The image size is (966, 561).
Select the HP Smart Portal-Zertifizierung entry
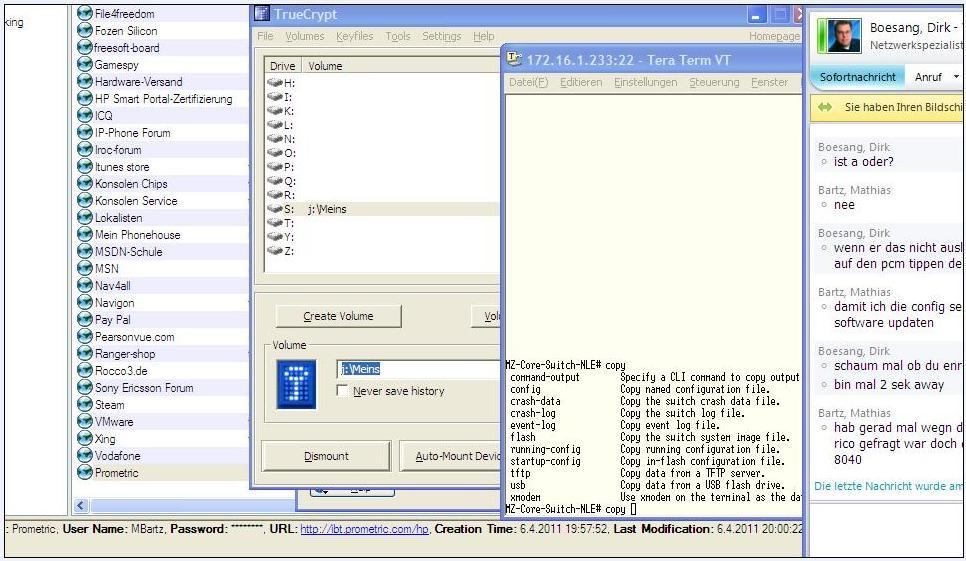(x=163, y=99)
